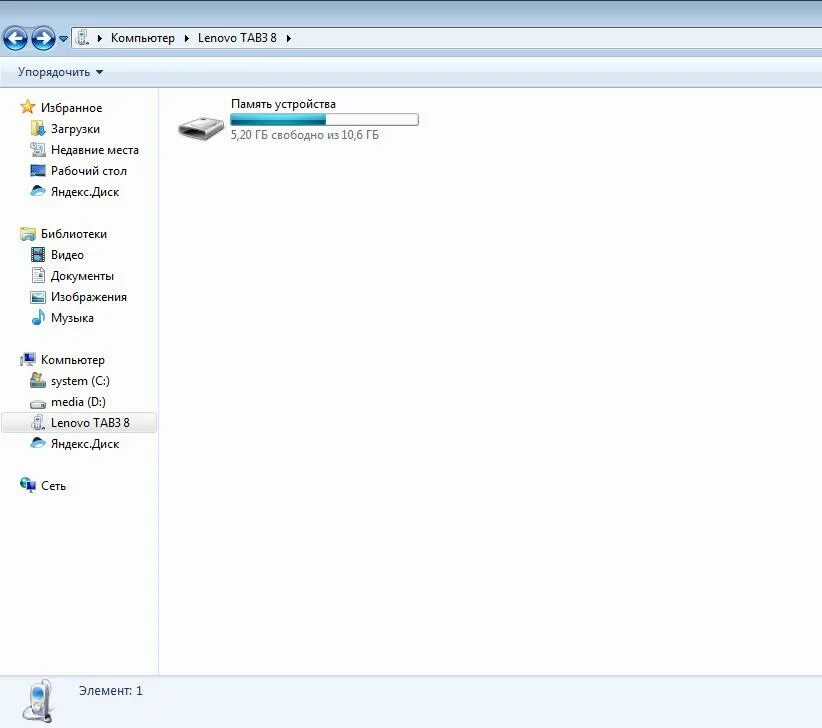Click the Компьютер icon in sidebar

(27, 360)
